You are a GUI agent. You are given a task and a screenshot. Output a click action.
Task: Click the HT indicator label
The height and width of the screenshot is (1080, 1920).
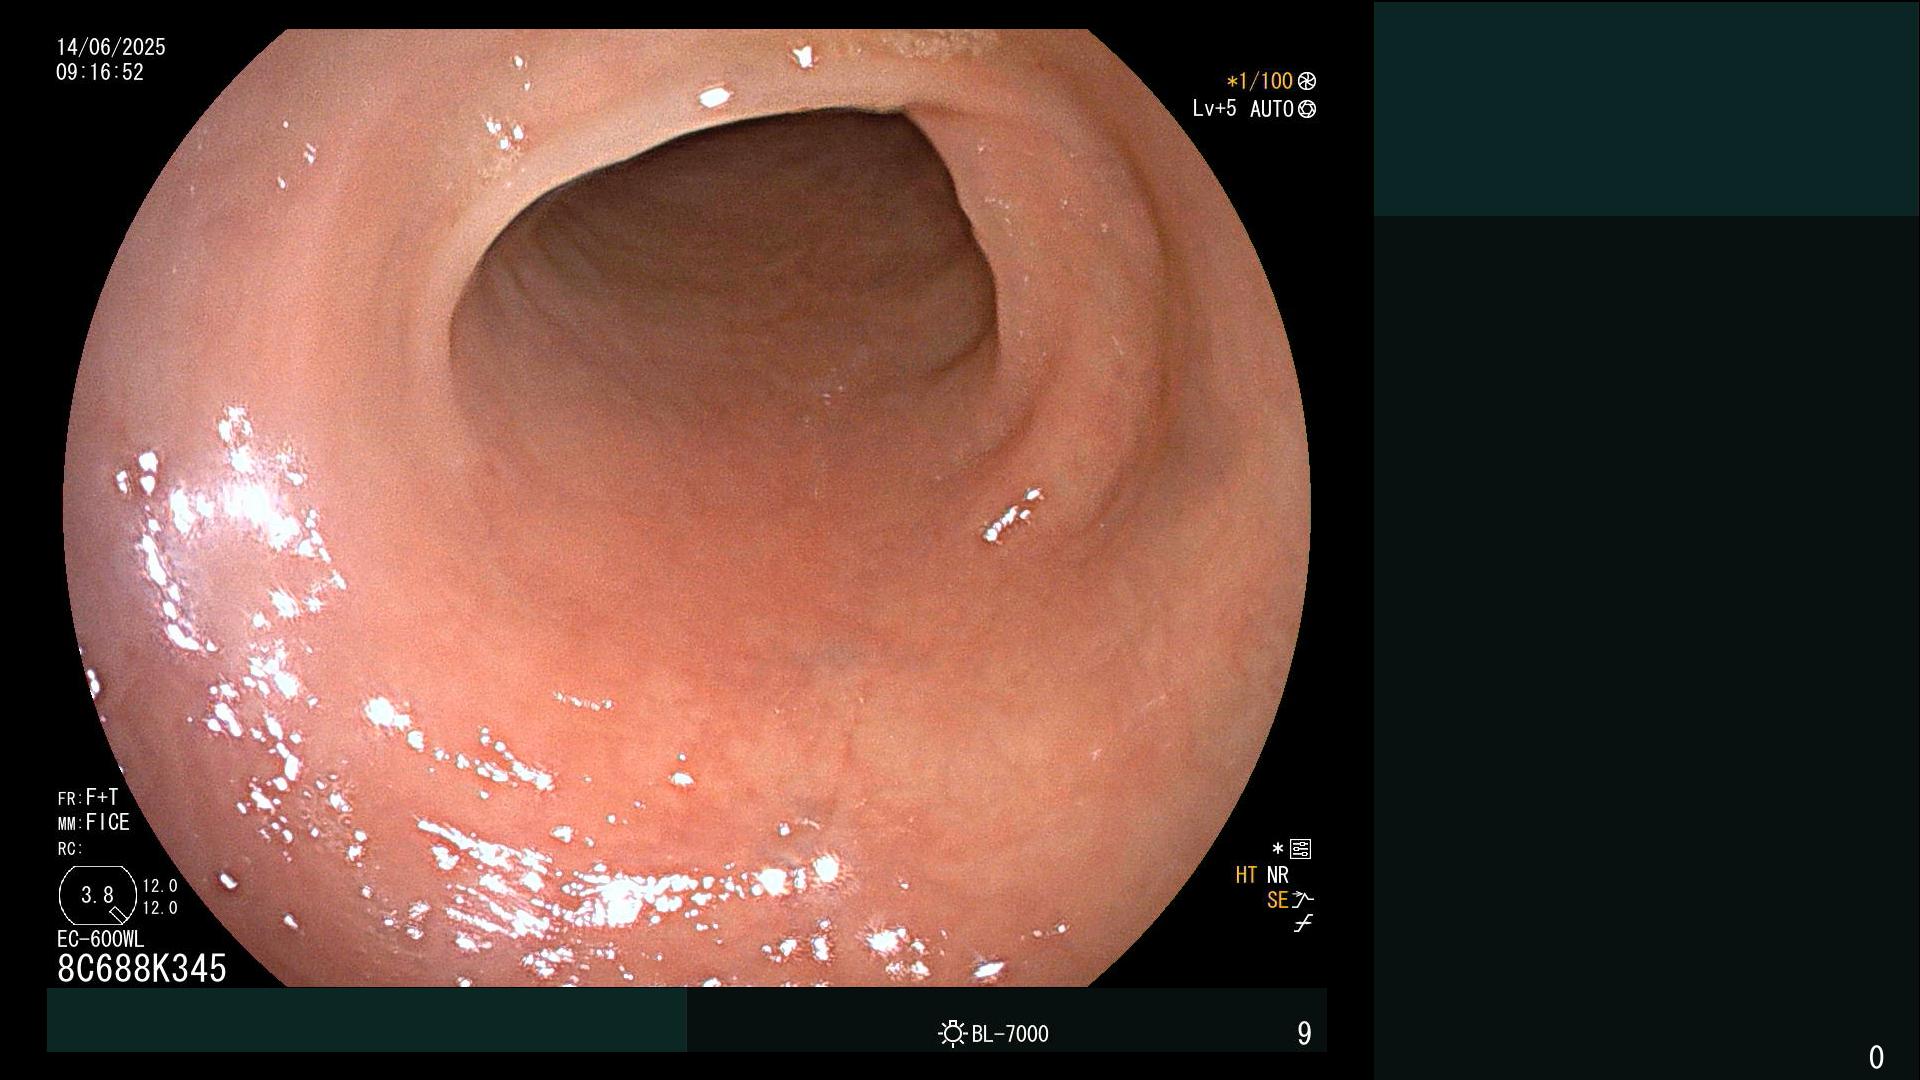1246,875
